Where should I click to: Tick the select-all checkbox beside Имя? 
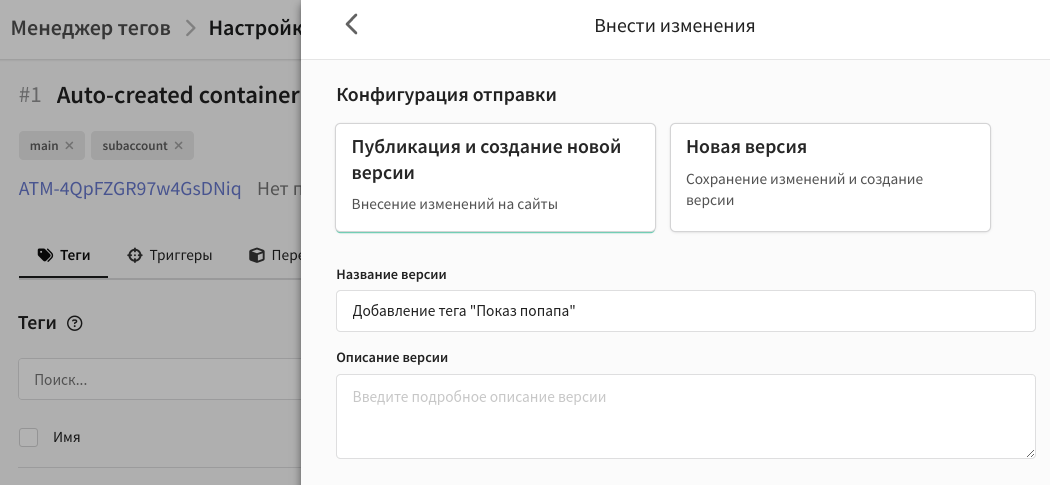click(29, 437)
